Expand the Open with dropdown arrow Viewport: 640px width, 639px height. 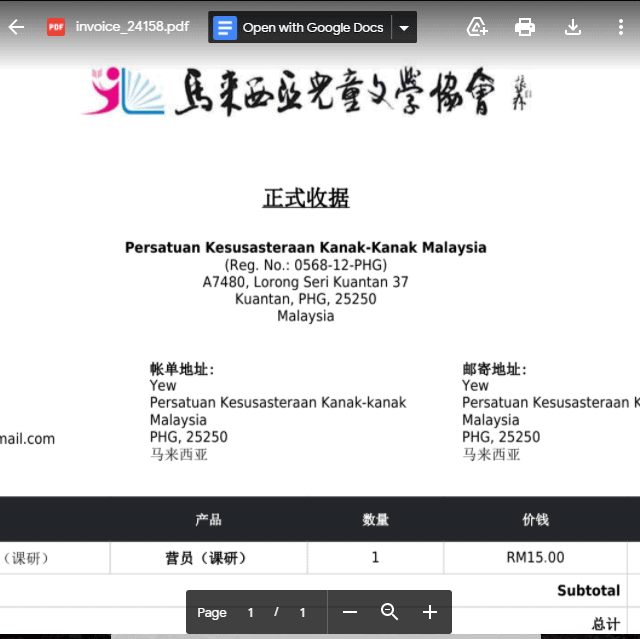(404, 28)
